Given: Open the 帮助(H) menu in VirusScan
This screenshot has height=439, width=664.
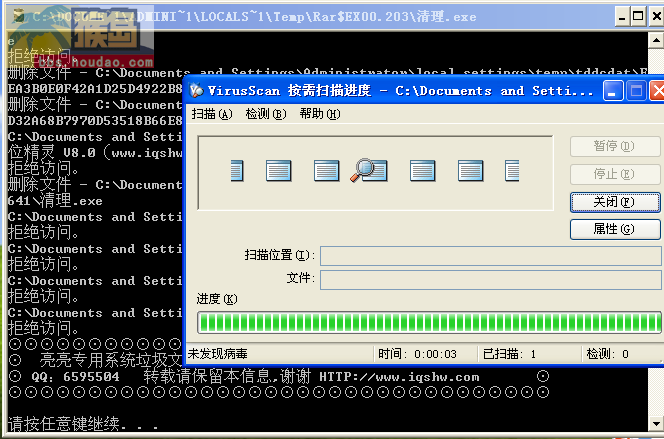Looking at the screenshot, I should point(320,114).
